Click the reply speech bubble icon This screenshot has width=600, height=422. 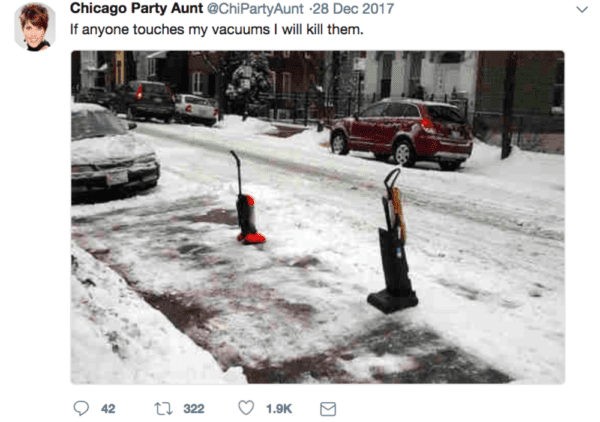[x=81, y=408]
